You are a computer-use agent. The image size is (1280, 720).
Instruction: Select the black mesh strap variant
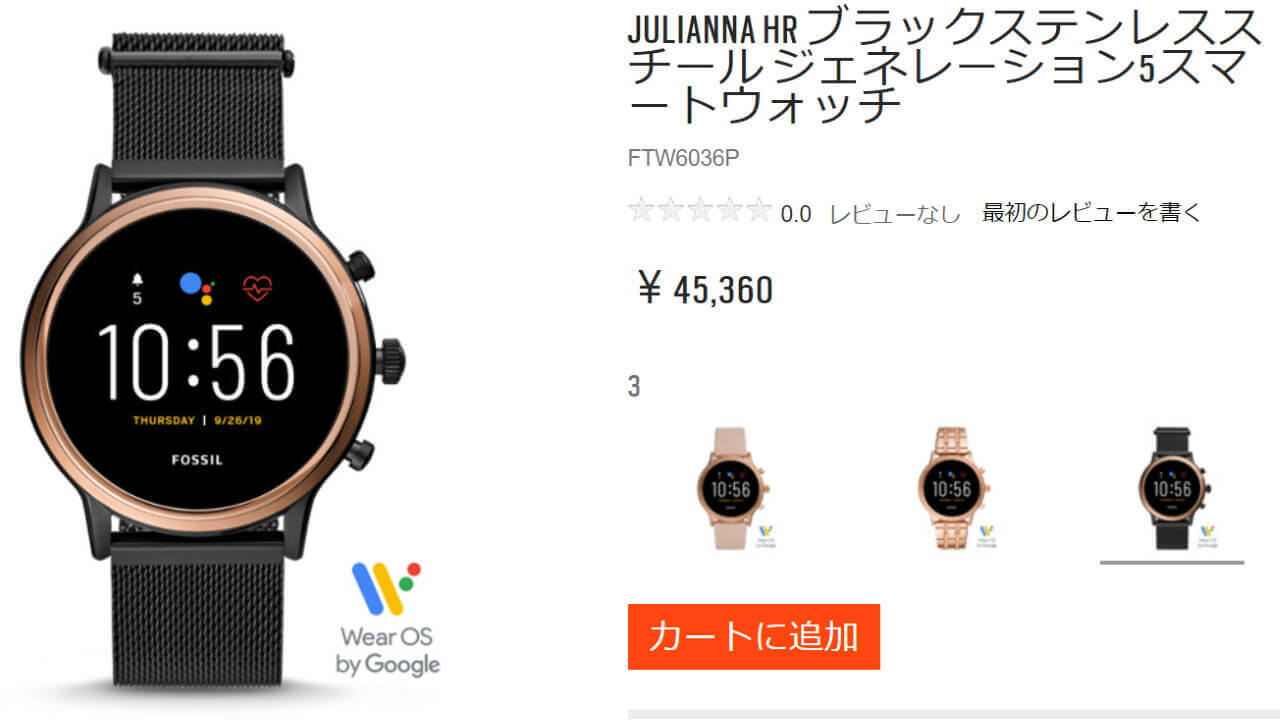pyautogui.click(x=1171, y=487)
